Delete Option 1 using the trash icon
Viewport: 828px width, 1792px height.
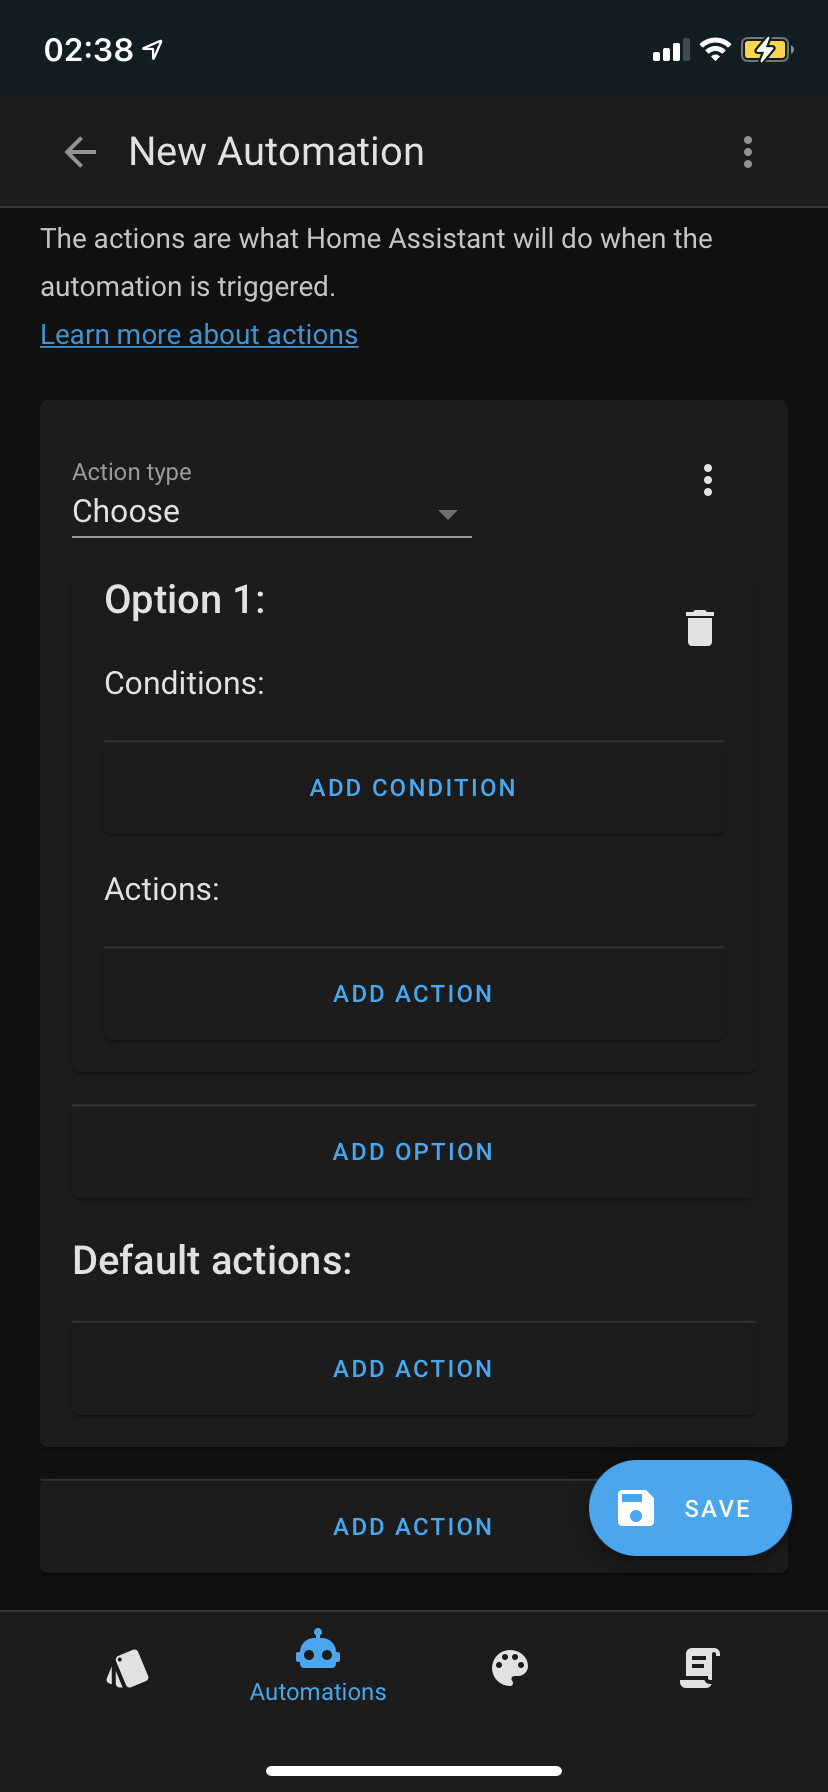pos(699,628)
